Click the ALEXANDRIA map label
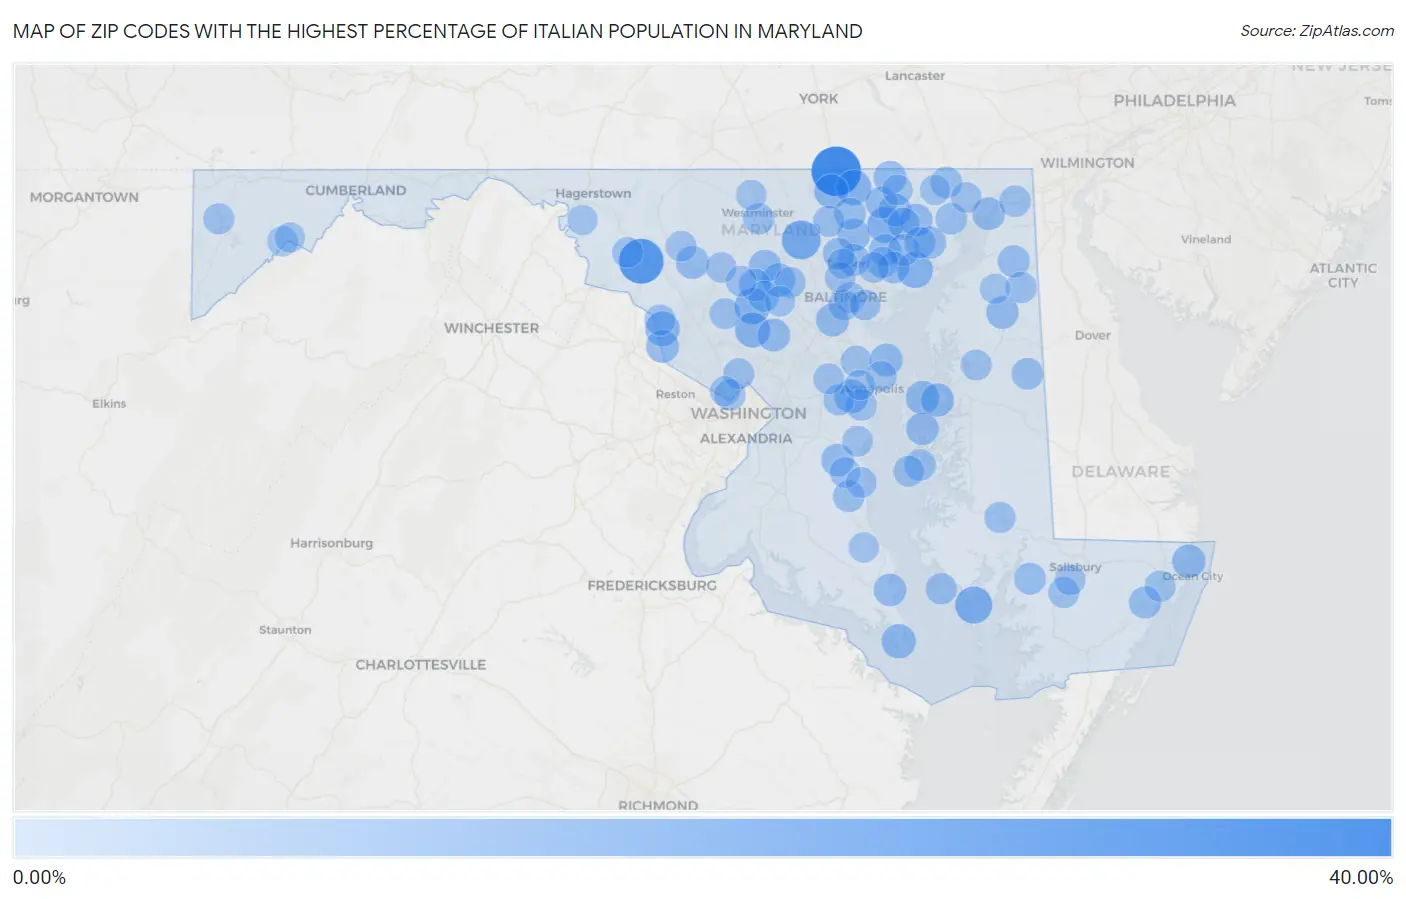Screen dimensions: 1406x899 (x=746, y=438)
